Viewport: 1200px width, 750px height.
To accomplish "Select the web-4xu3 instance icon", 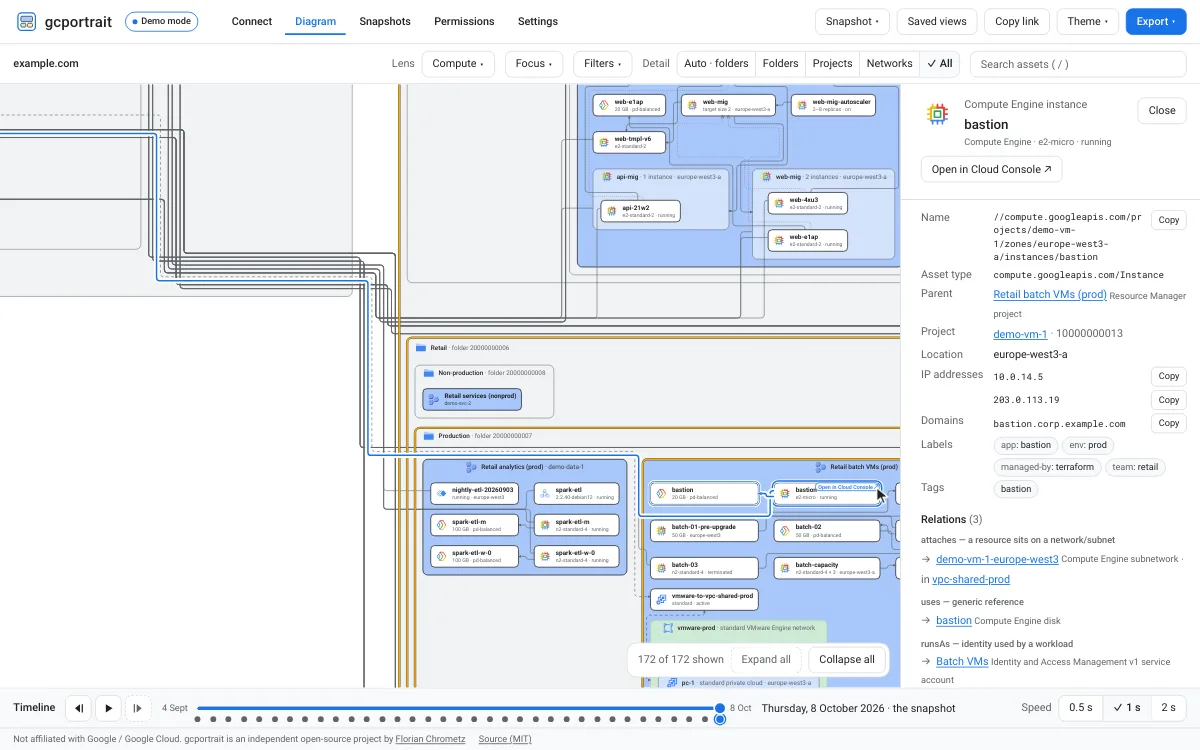I will 778,203.
